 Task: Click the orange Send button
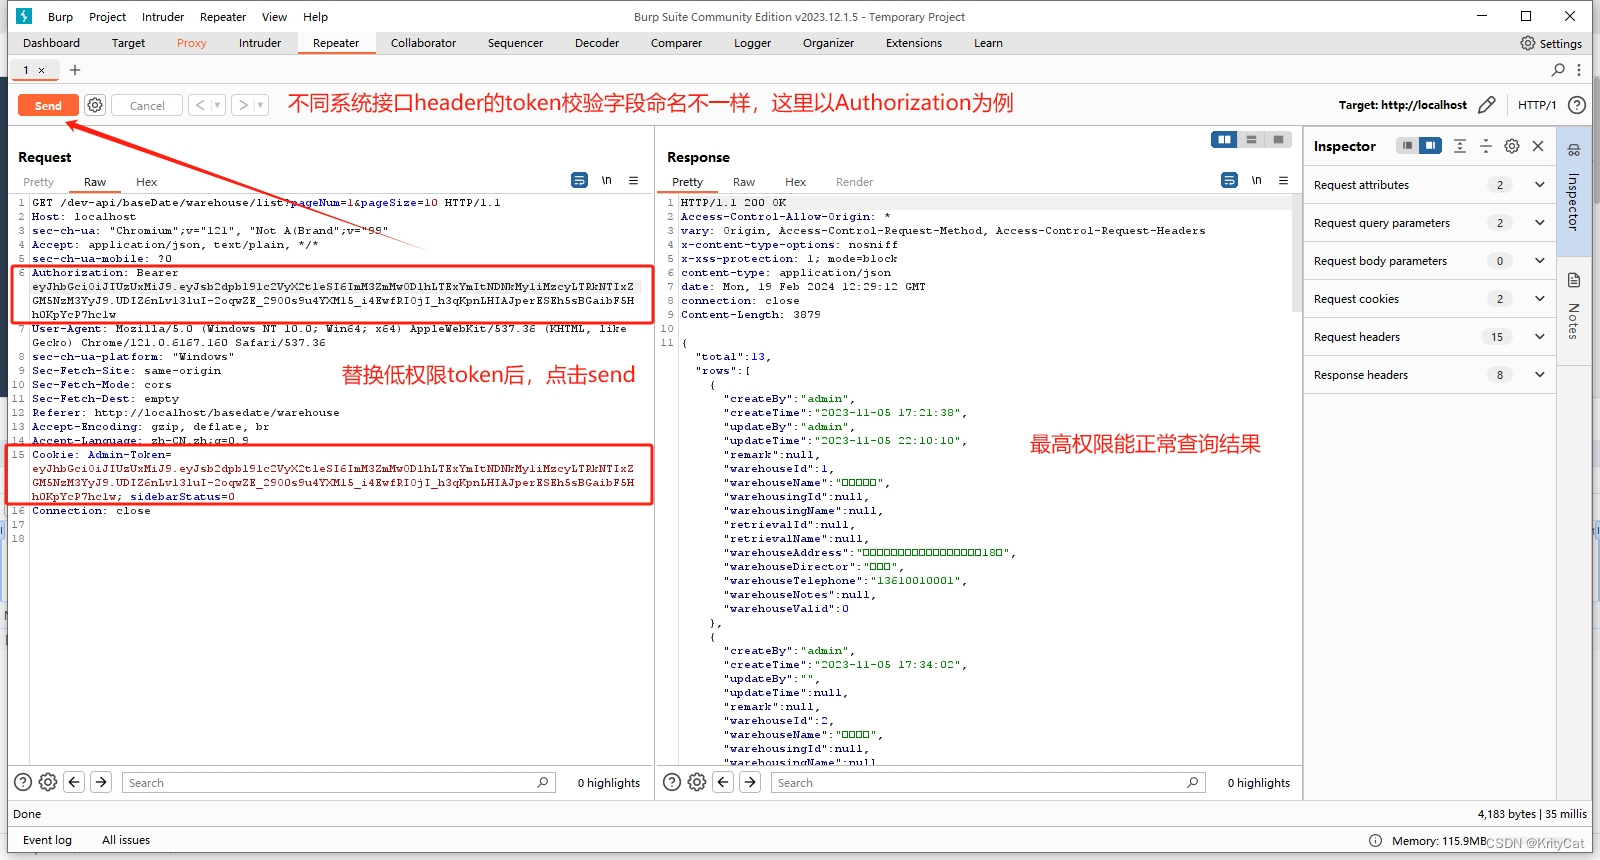point(48,105)
